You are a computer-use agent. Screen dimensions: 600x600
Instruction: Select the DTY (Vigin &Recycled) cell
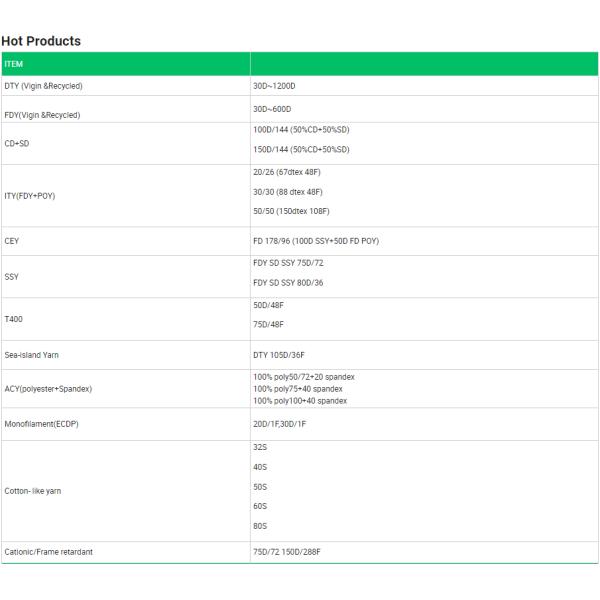(43, 86)
